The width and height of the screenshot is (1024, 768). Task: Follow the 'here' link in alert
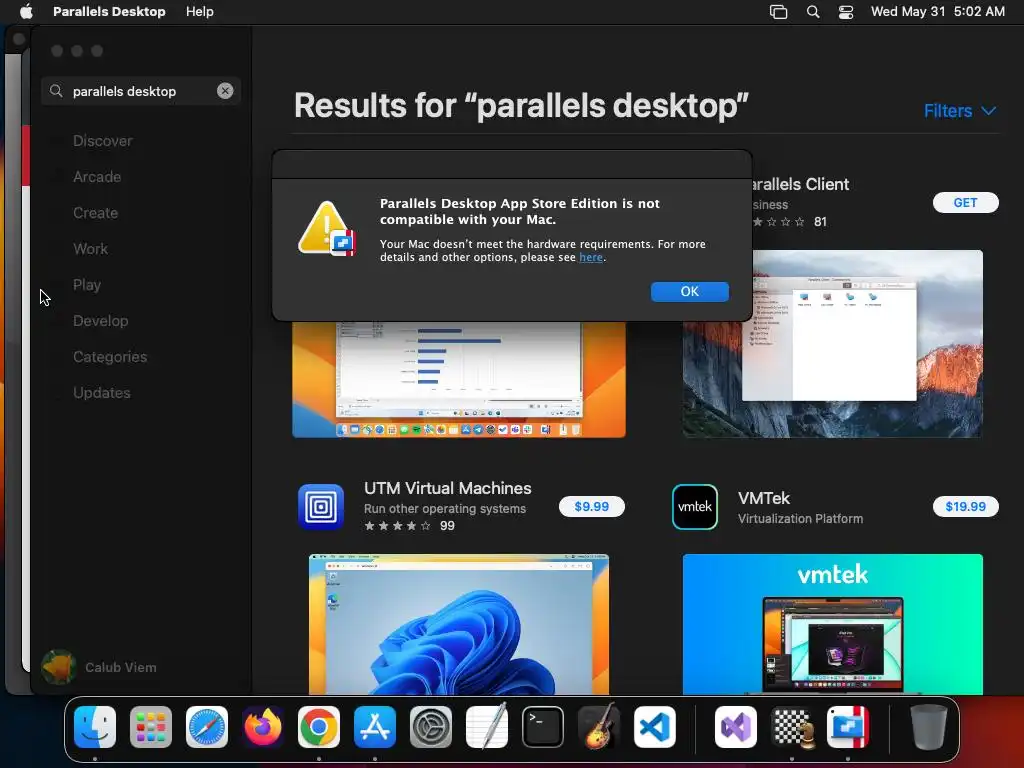coord(590,257)
